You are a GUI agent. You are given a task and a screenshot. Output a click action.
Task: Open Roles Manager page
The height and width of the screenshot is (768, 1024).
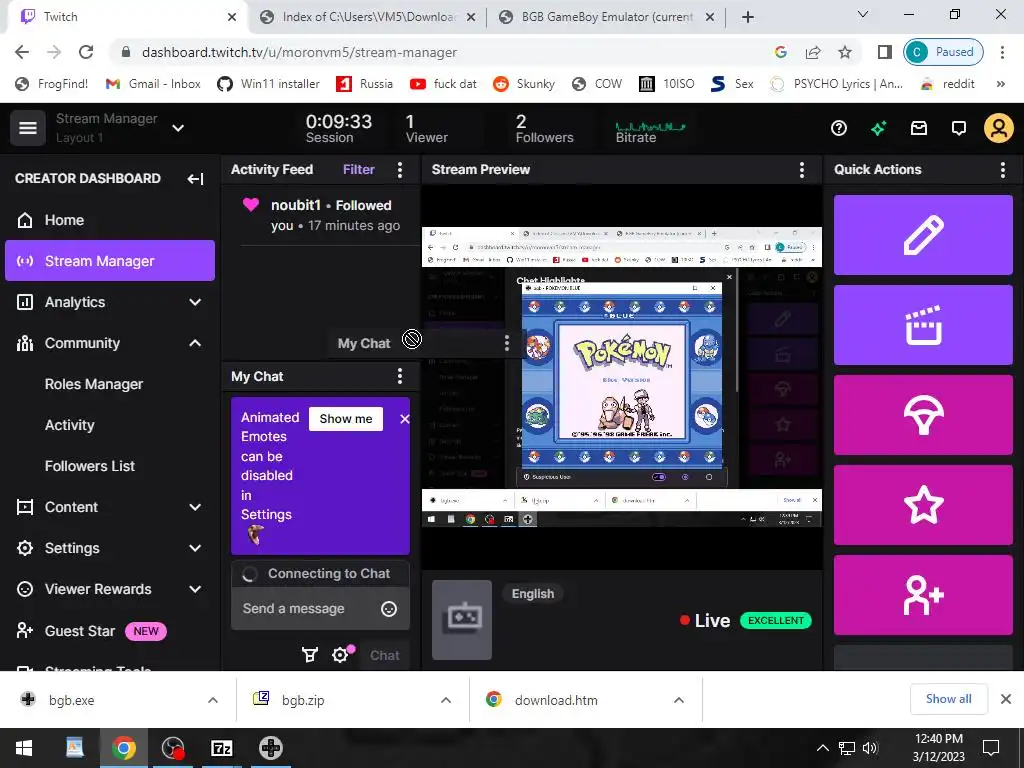[x=94, y=384]
